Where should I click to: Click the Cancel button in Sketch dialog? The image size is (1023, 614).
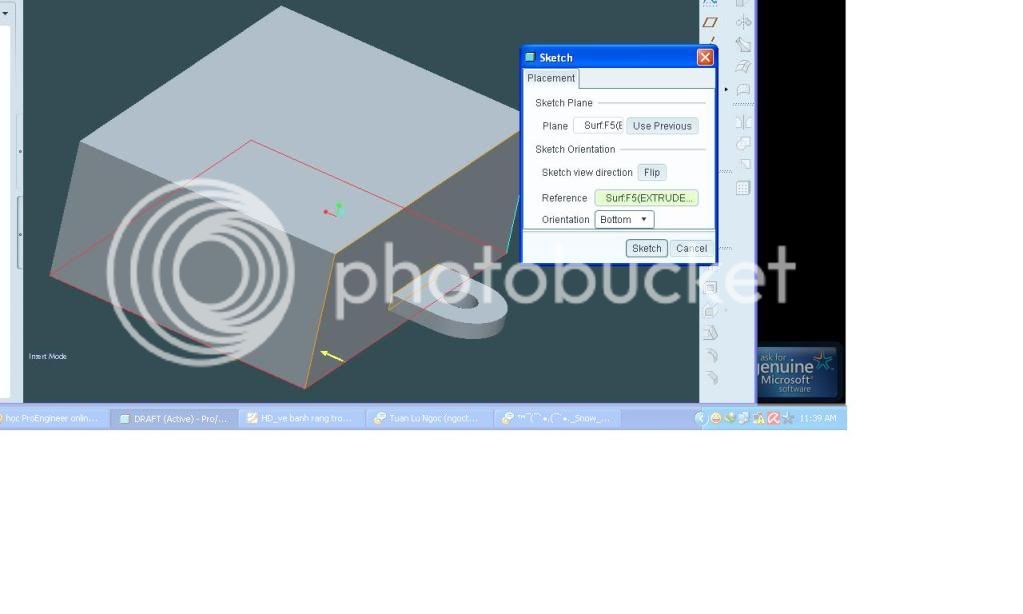[691, 248]
